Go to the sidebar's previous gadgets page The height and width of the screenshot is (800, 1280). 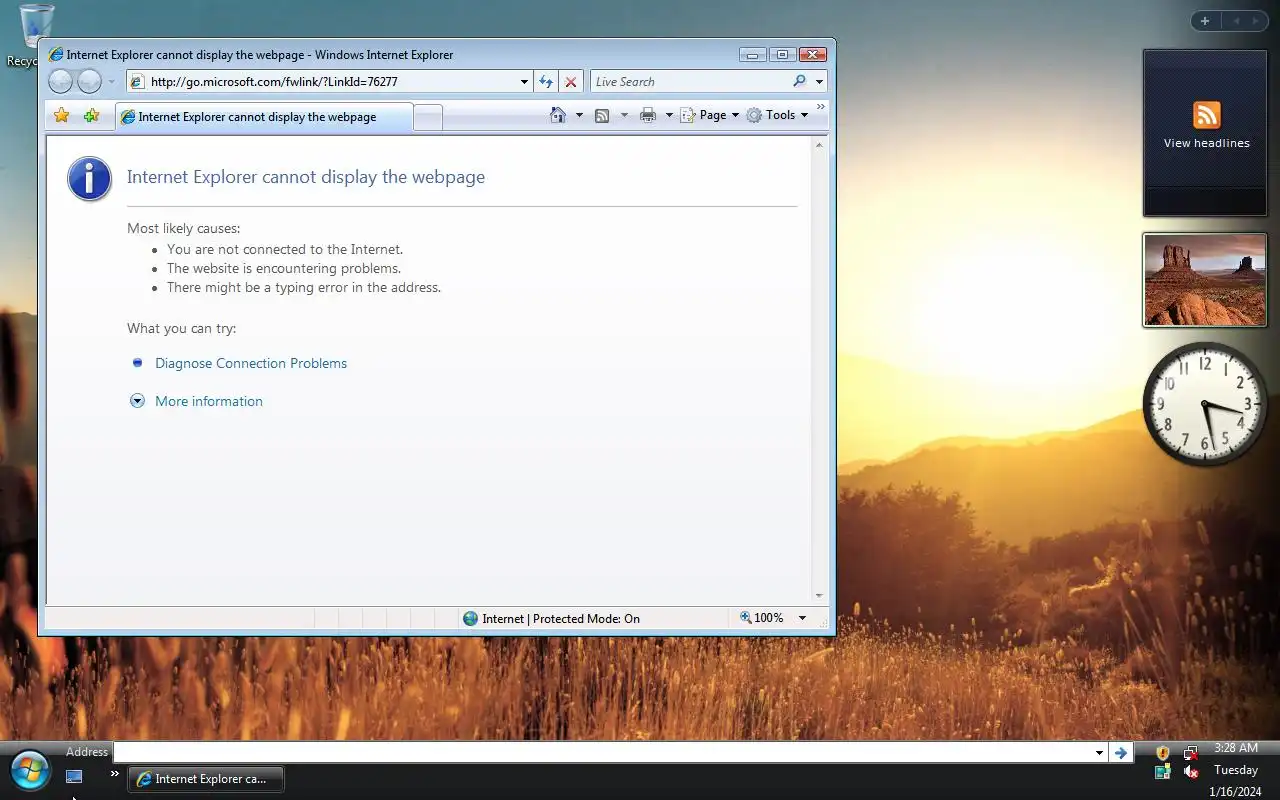pos(1235,21)
